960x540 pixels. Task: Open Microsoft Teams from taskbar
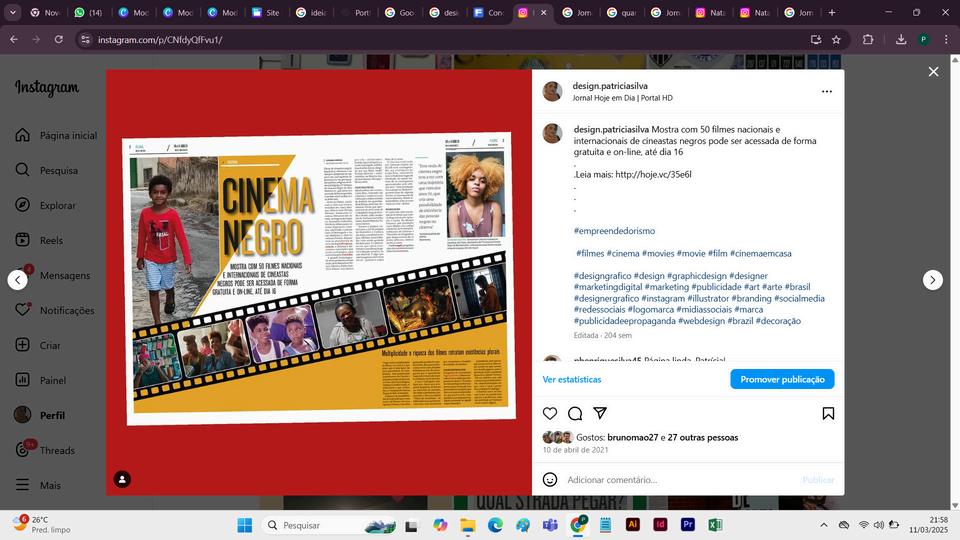(x=550, y=525)
